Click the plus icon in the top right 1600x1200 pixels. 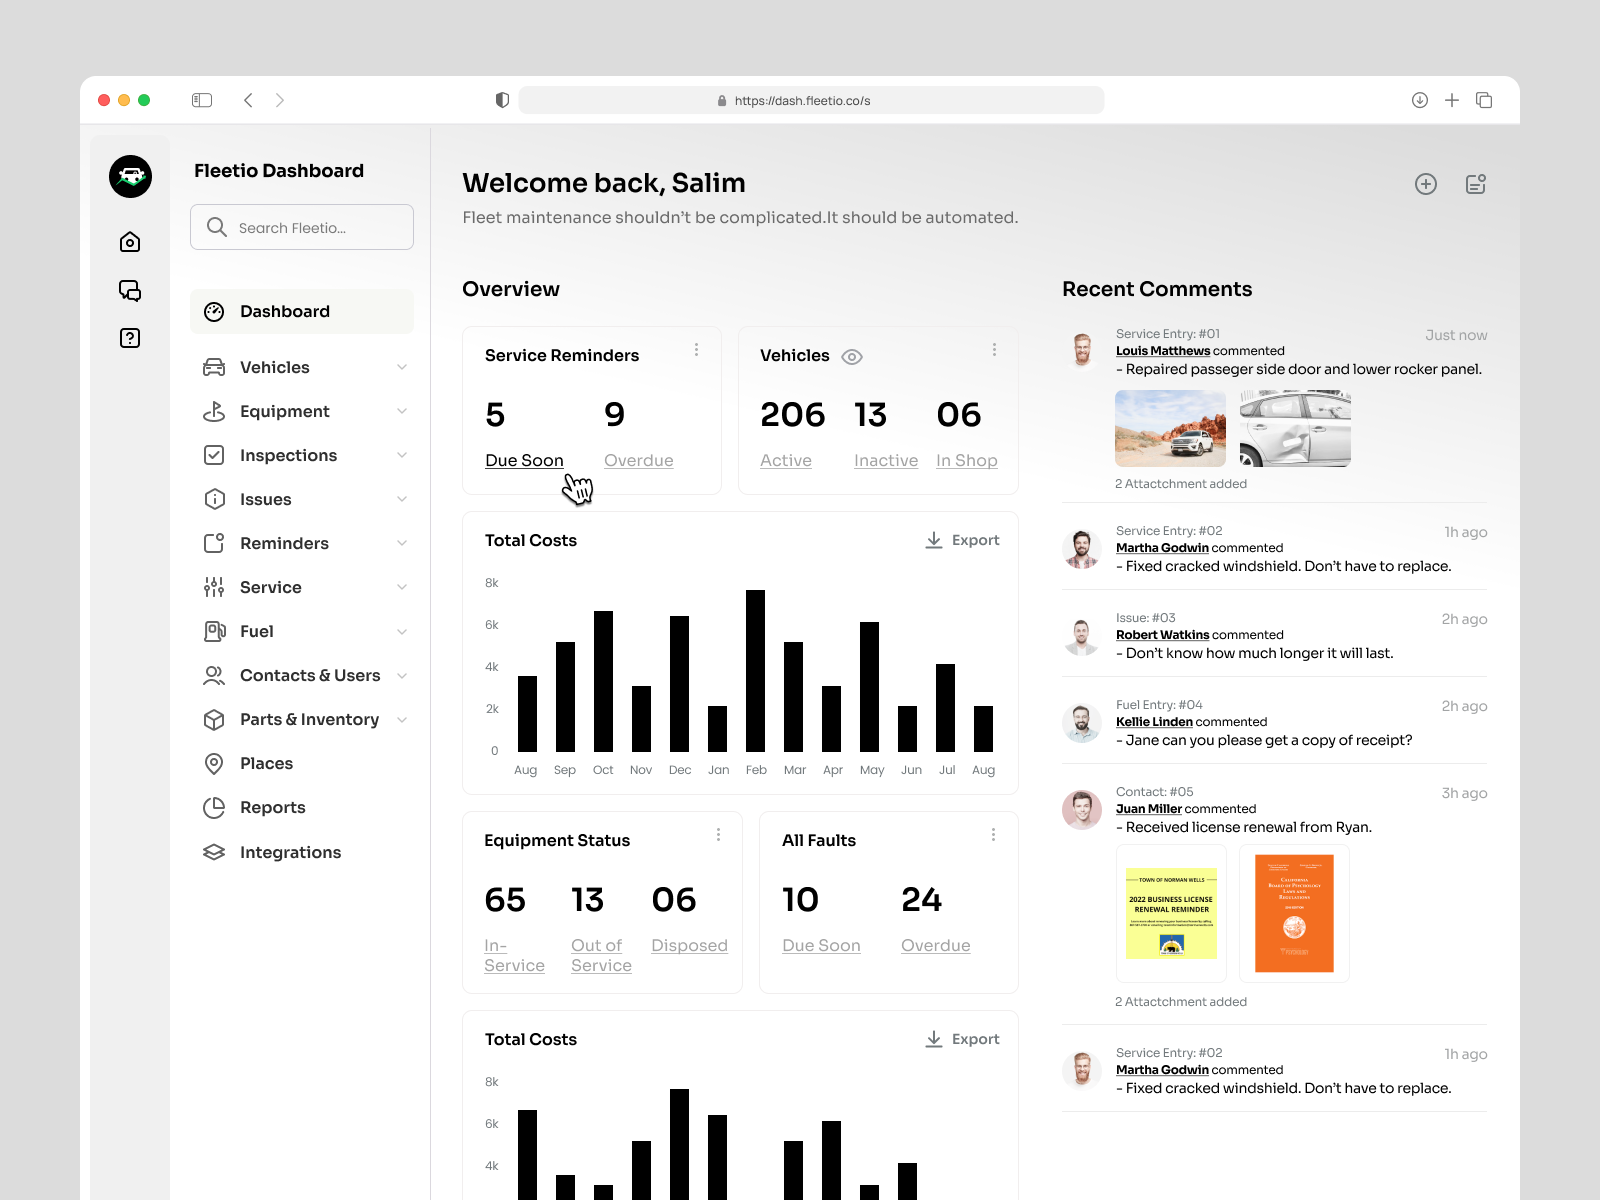click(1426, 184)
